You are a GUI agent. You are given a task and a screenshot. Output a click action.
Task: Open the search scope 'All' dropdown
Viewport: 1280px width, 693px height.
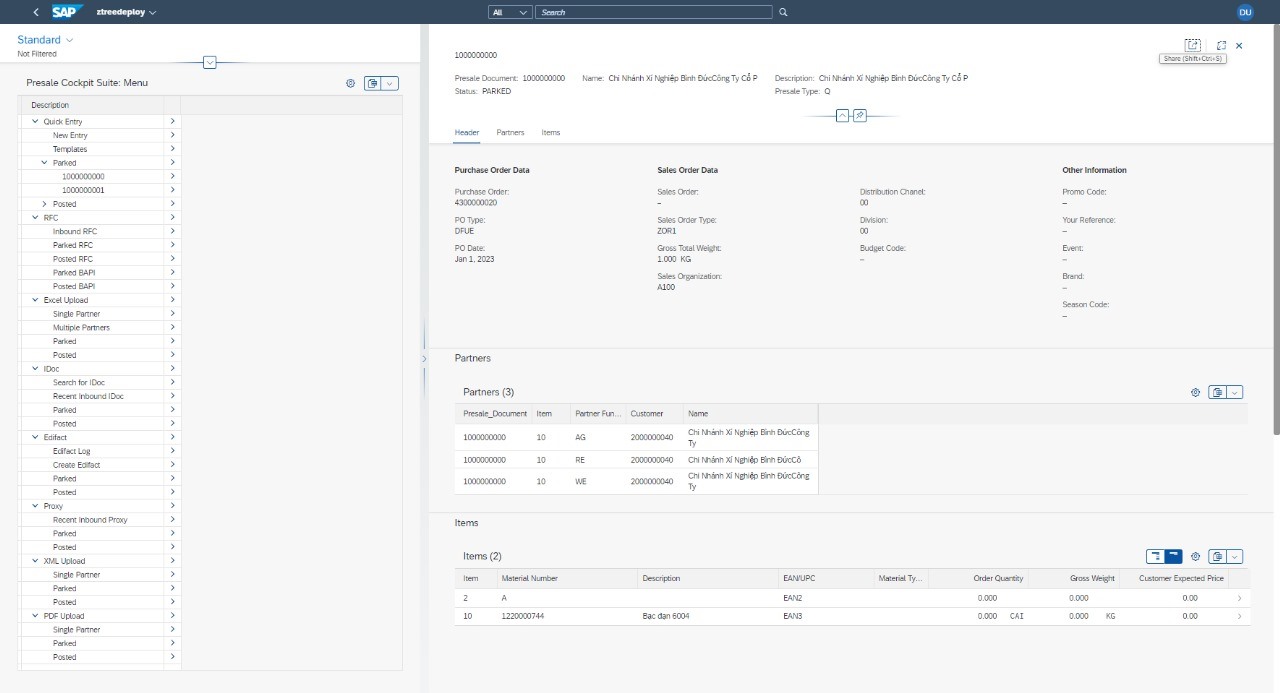click(x=511, y=12)
